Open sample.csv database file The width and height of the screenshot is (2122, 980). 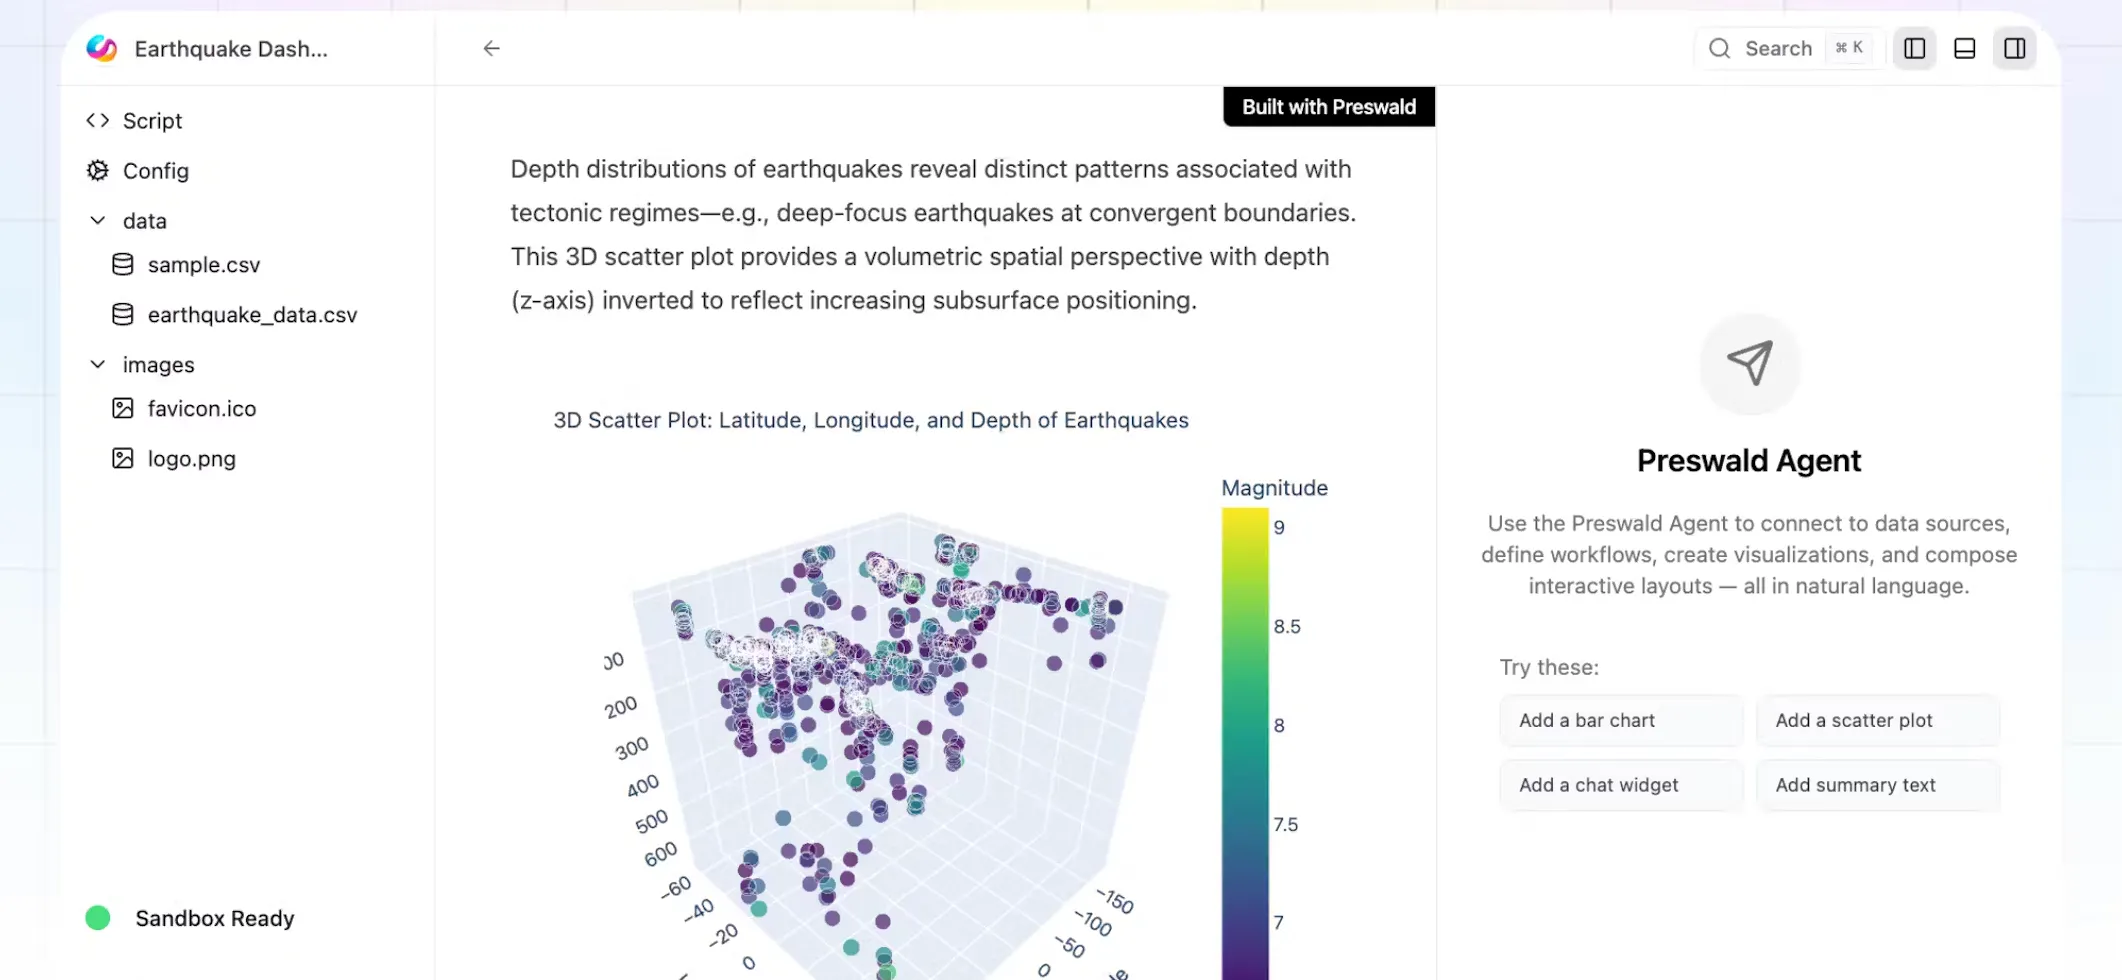(204, 265)
